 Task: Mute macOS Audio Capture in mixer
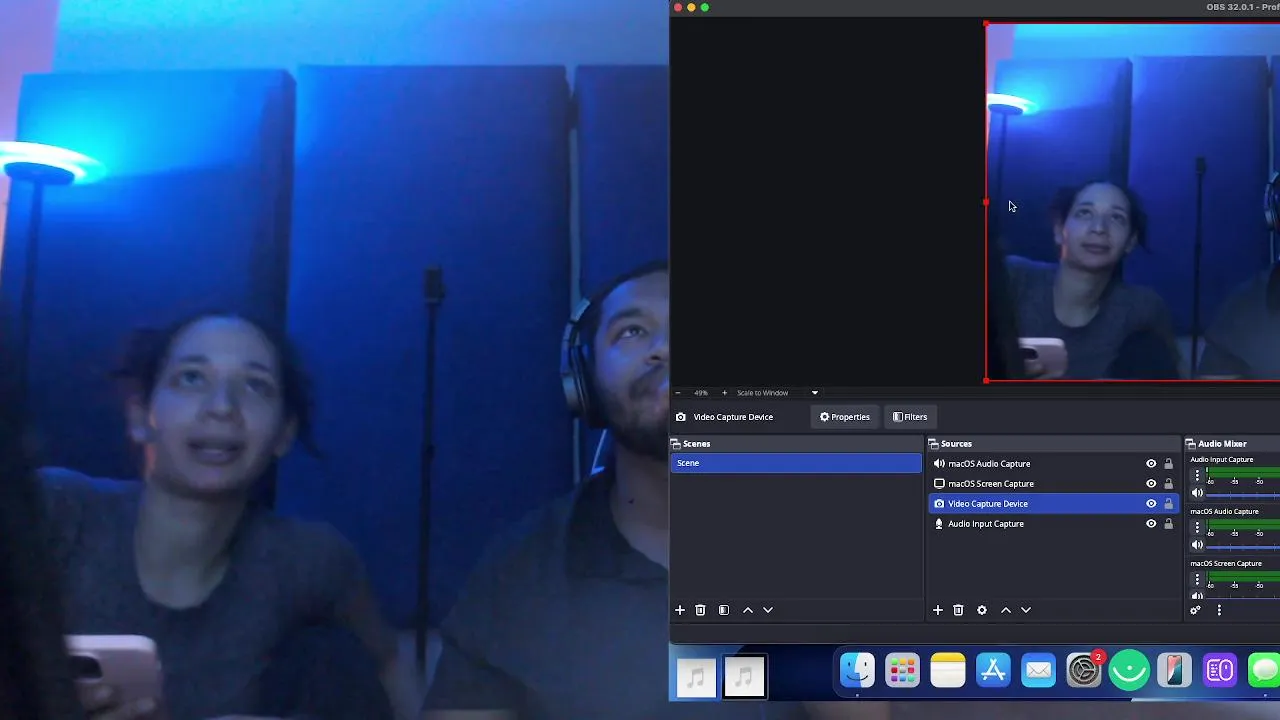coord(1197,545)
